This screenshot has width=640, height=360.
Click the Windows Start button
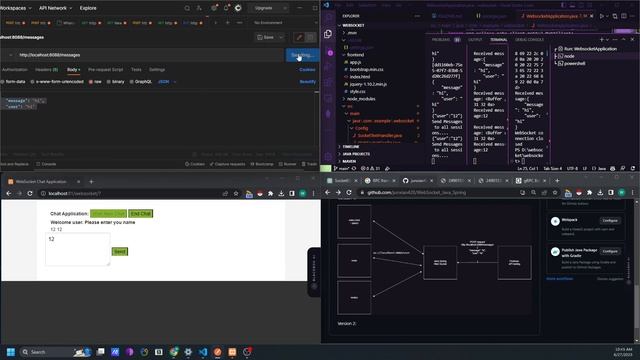pos(11,352)
